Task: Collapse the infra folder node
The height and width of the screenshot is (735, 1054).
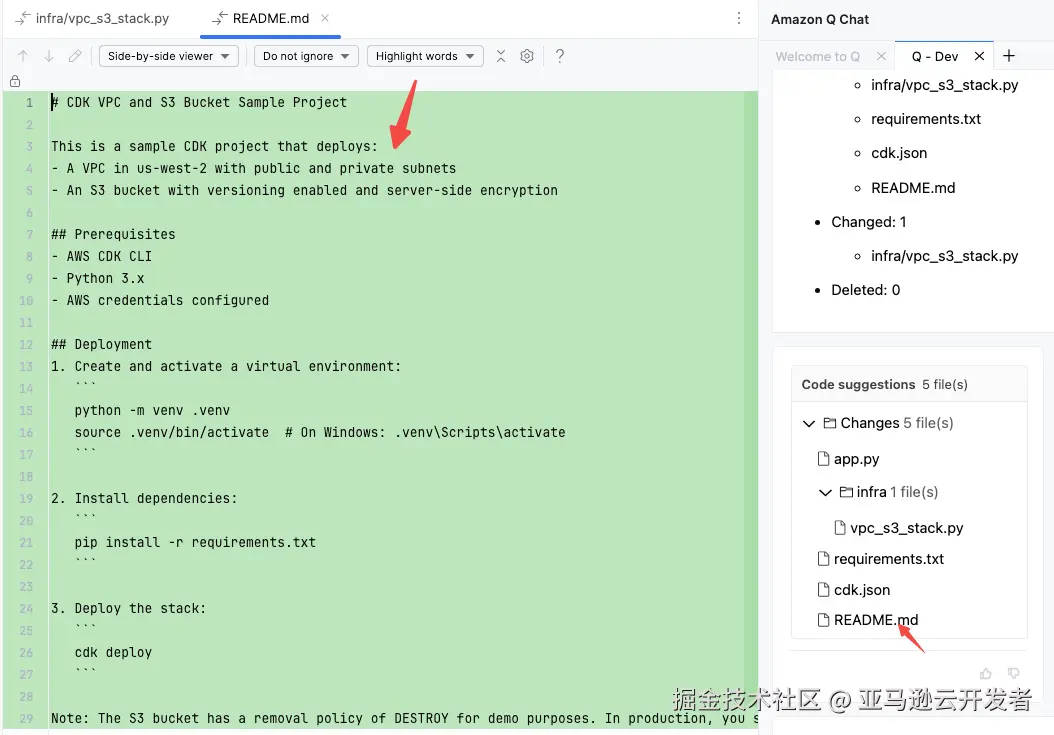Action: pos(825,493)
